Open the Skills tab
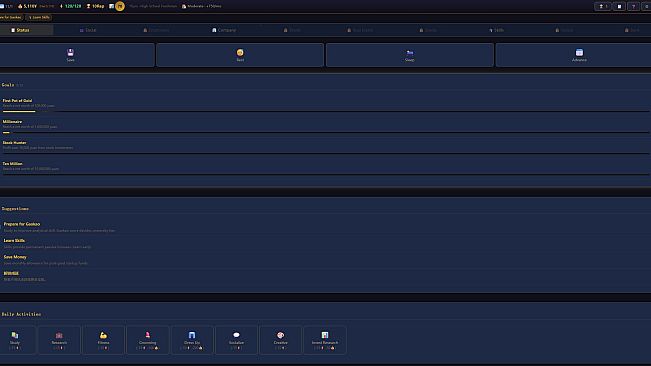 (497, 30)
